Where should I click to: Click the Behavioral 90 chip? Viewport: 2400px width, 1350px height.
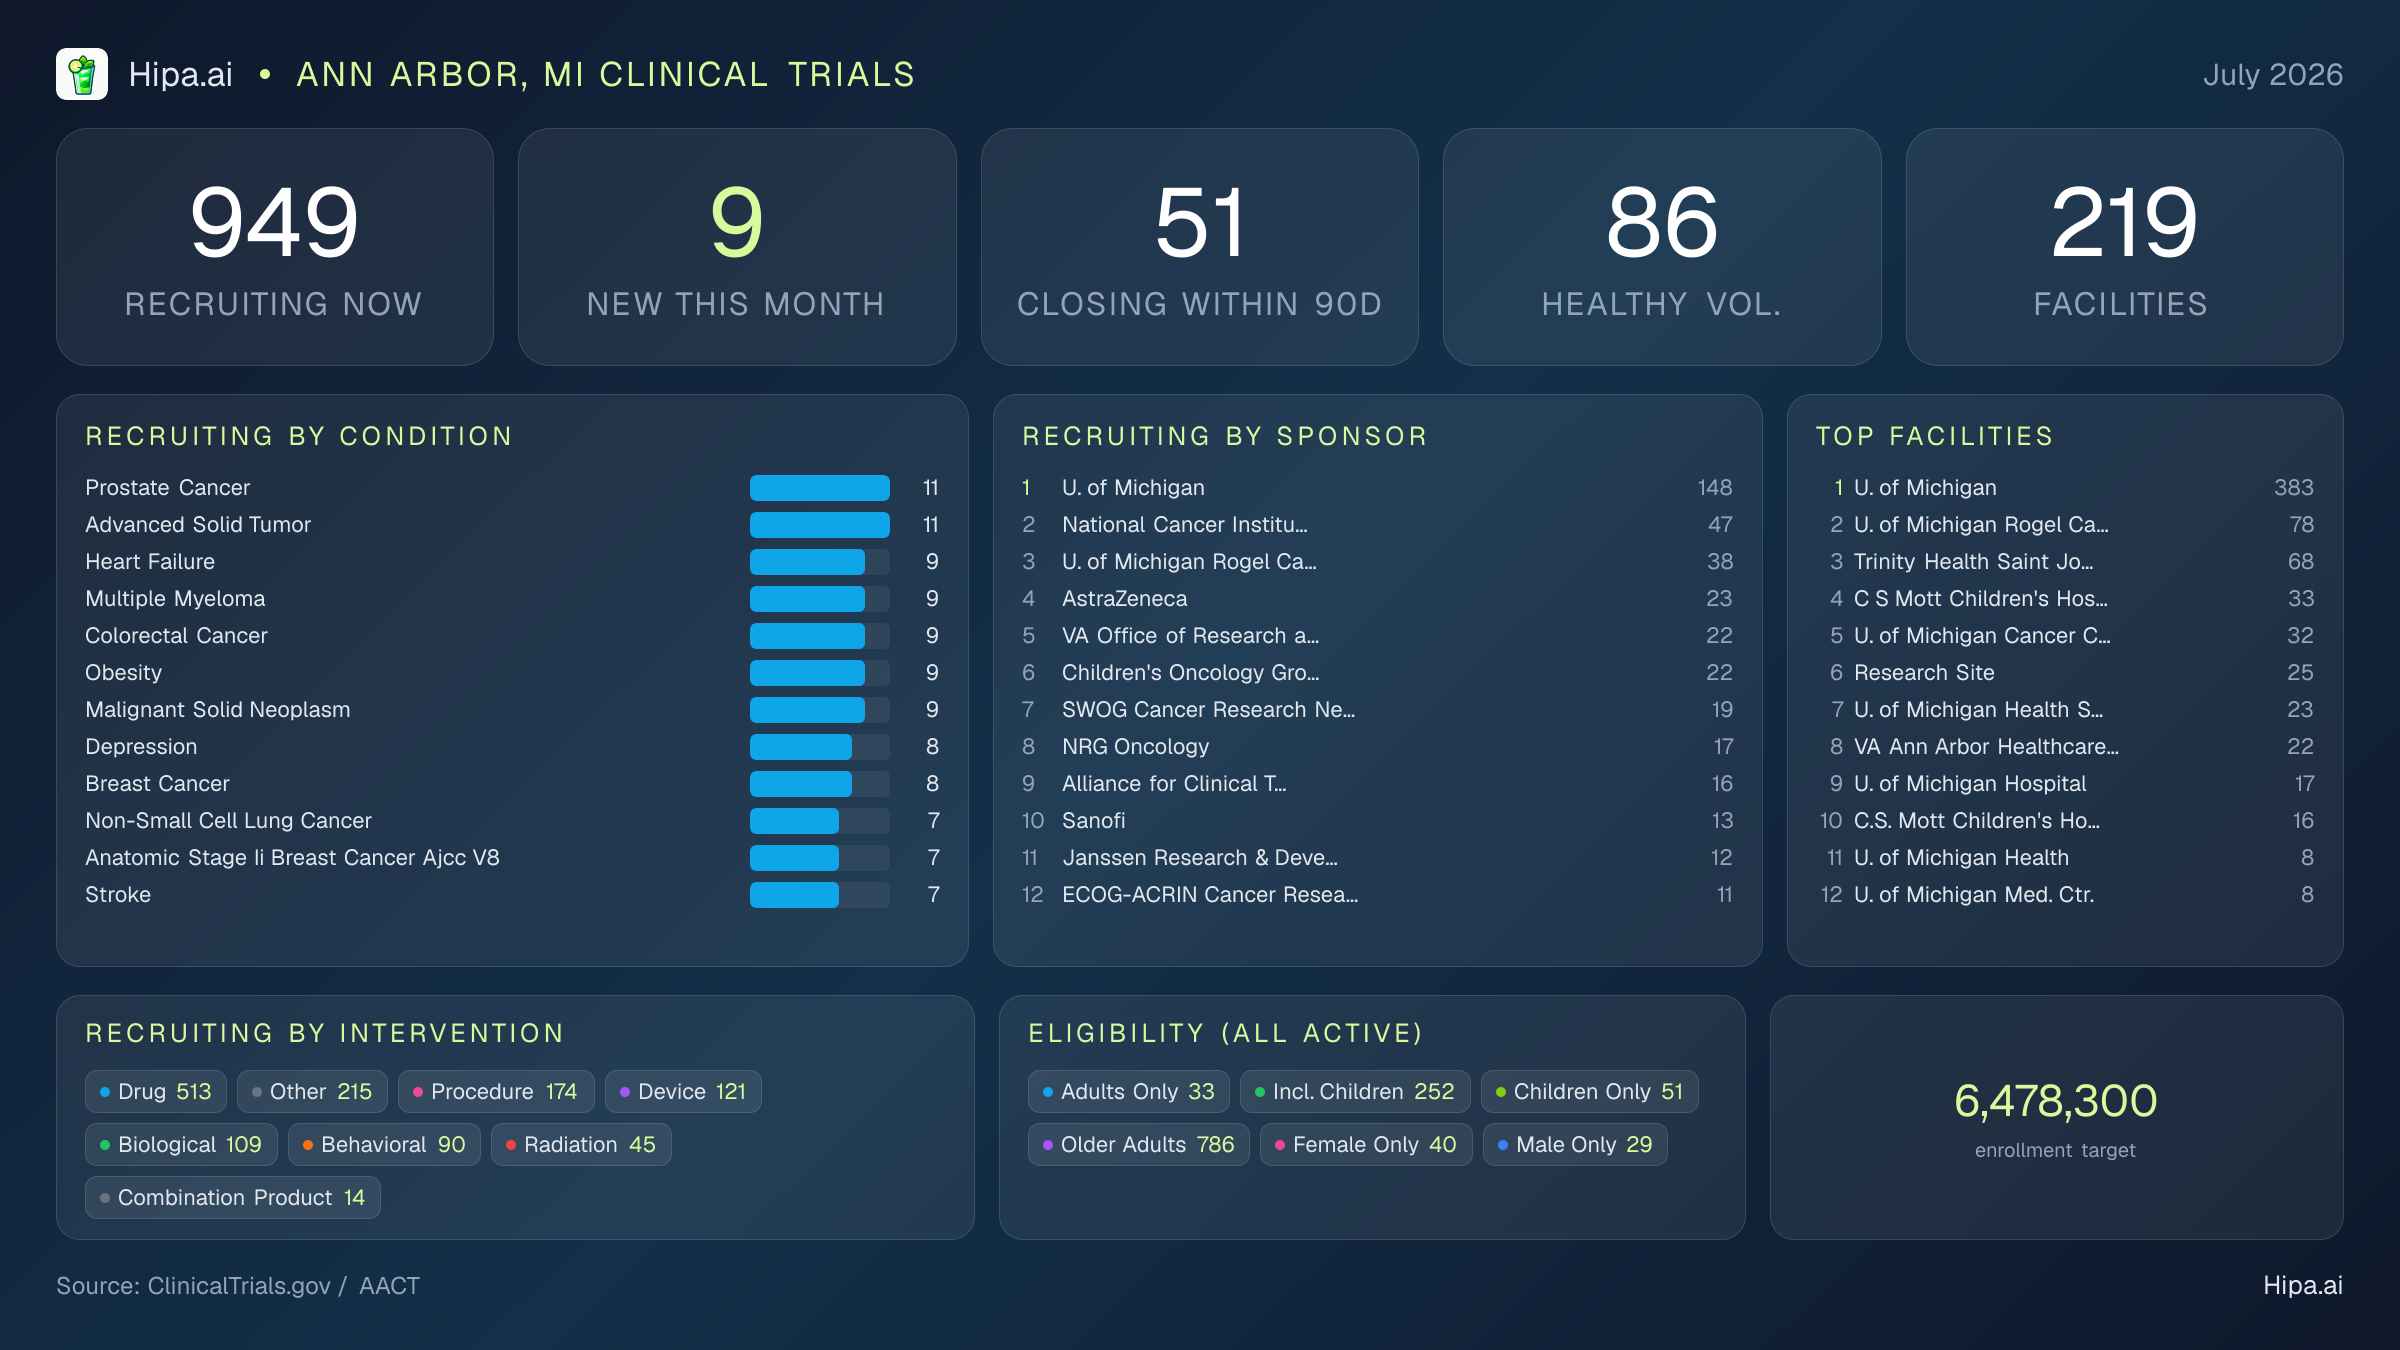click(384, 1145)
